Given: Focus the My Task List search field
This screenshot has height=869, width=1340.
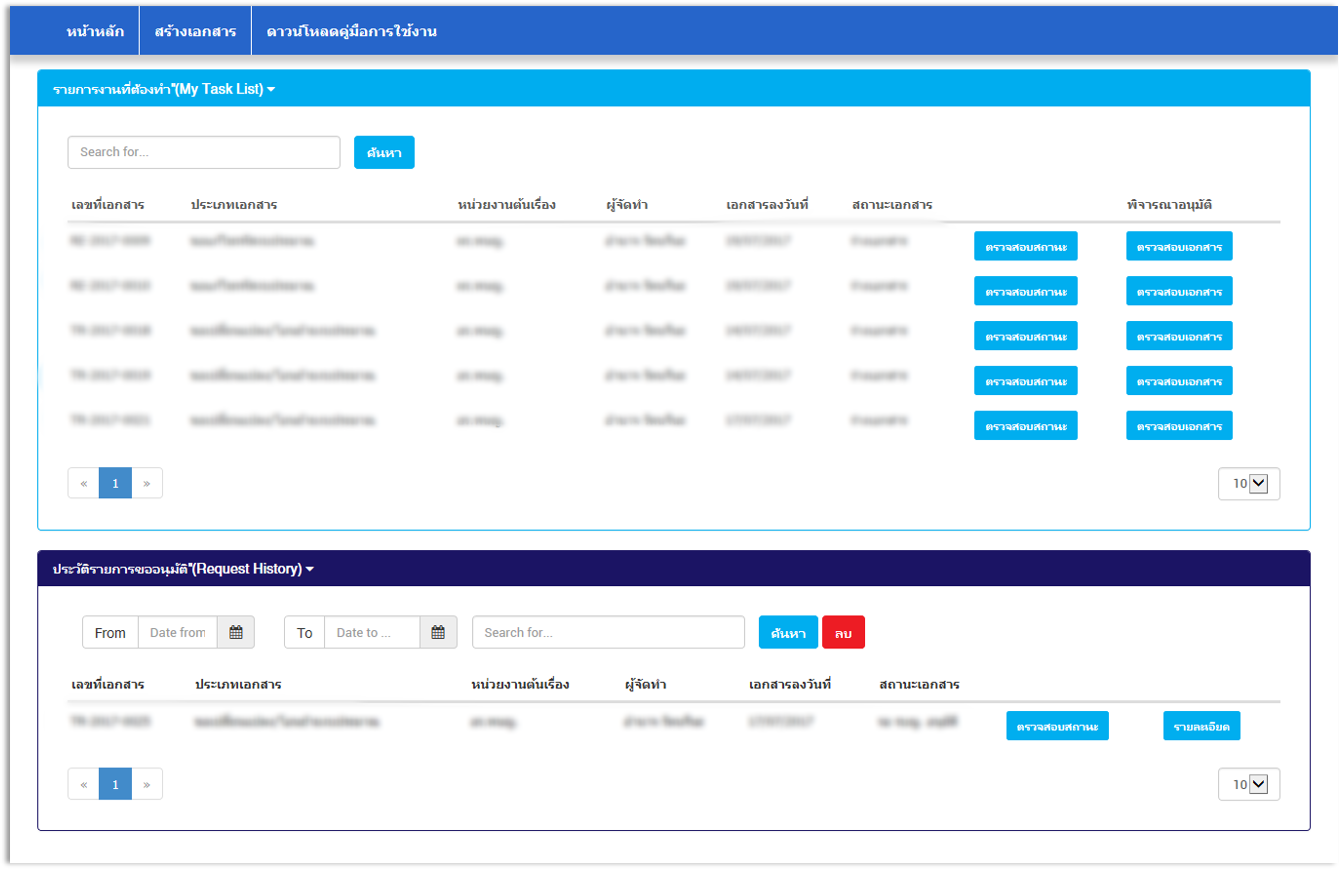Looking at the screenshot, I should (204, 152).
